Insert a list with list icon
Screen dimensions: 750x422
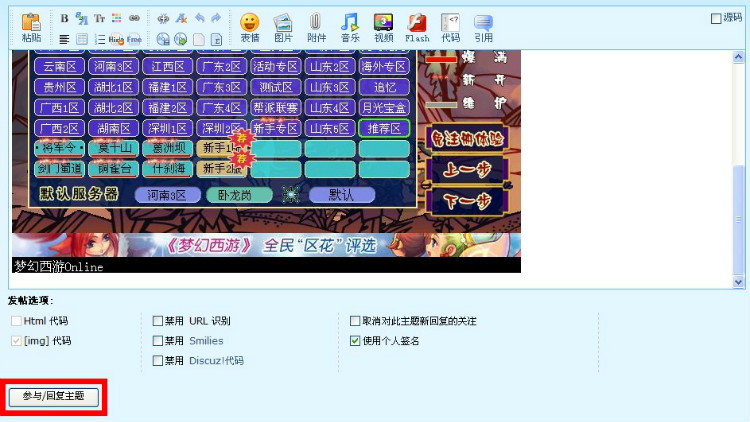(99, 39)
